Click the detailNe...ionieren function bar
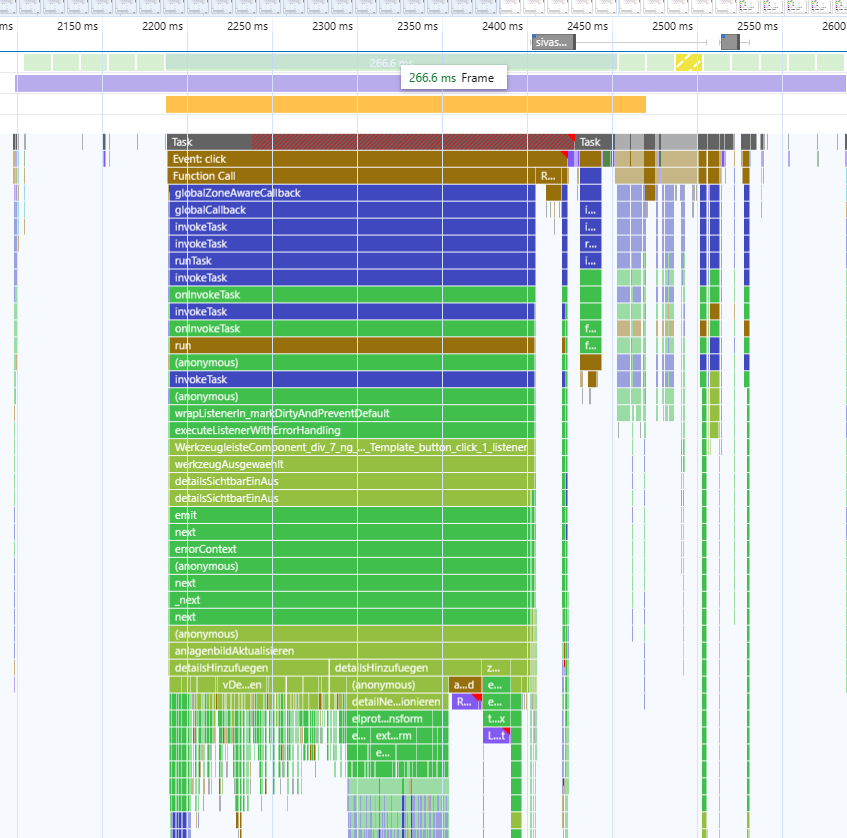This screenshot has width=847, height=838. tap(397, 702)
